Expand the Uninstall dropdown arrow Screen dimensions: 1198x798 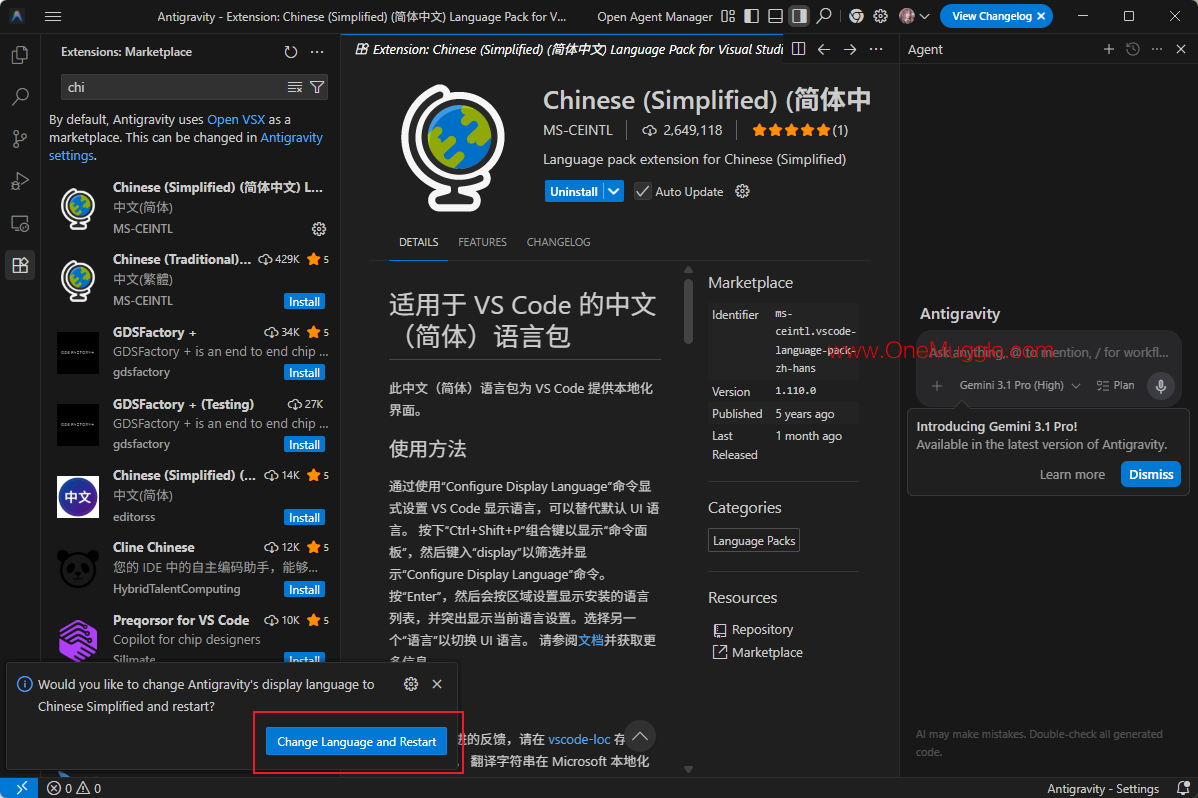pos(614,191)
